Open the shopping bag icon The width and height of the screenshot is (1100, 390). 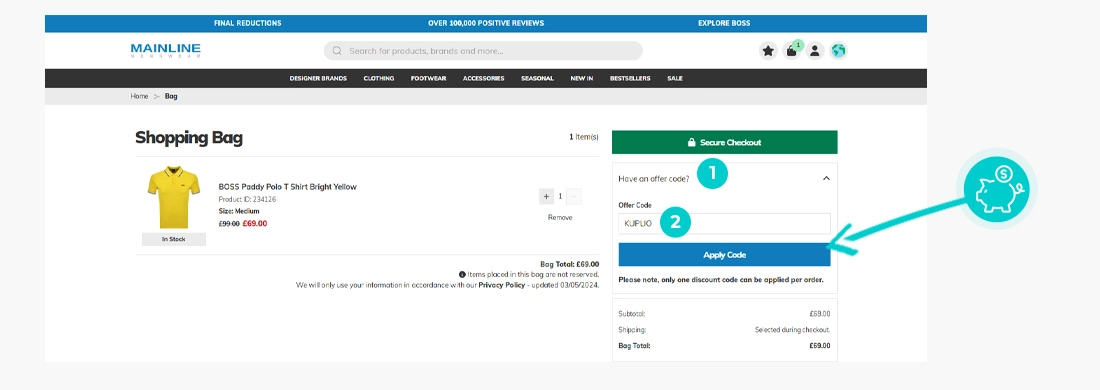click(x=791, y=51)
